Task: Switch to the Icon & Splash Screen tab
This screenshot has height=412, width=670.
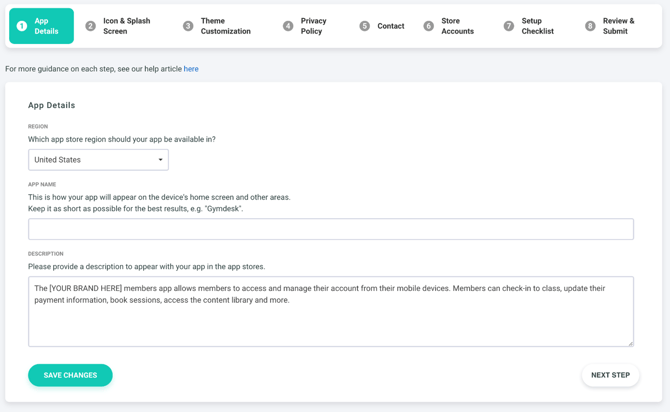Action: [126, 26]
